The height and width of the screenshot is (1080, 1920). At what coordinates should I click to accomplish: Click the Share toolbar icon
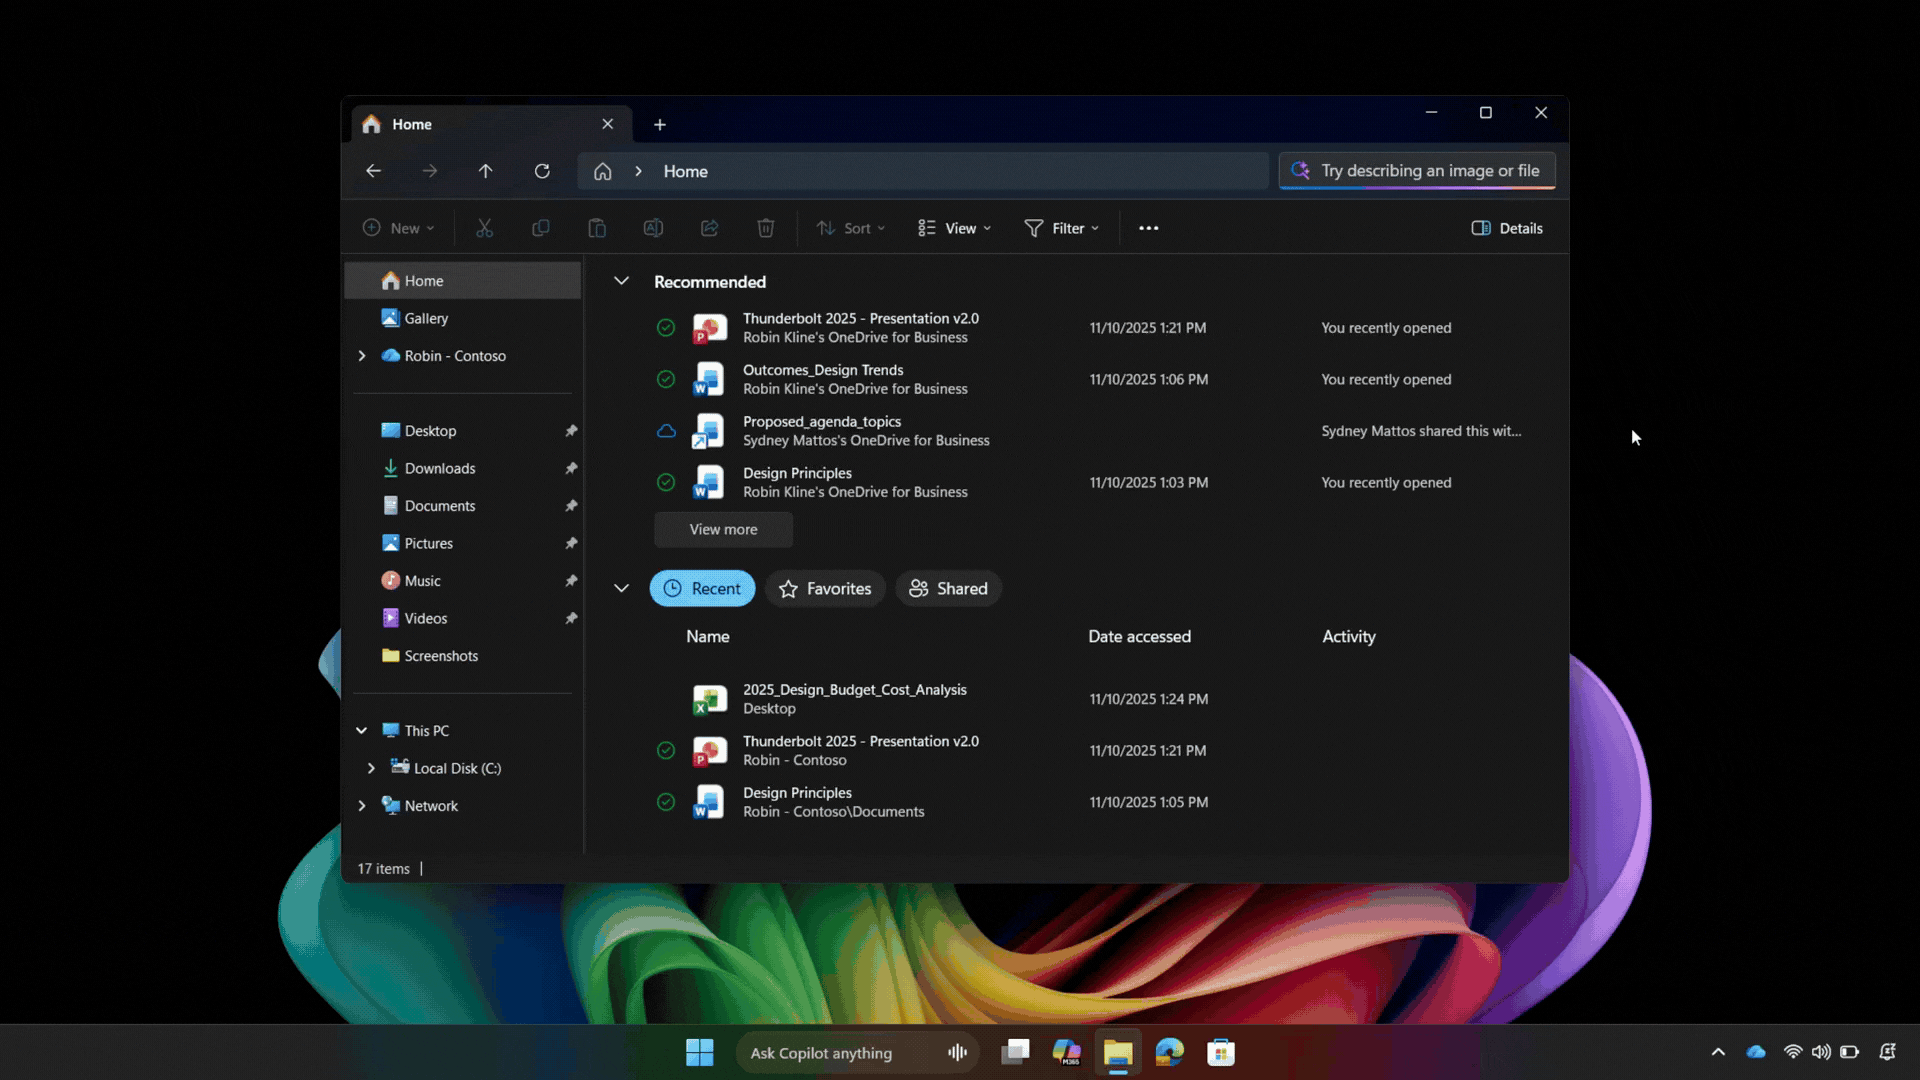click(x=710, y=228)
